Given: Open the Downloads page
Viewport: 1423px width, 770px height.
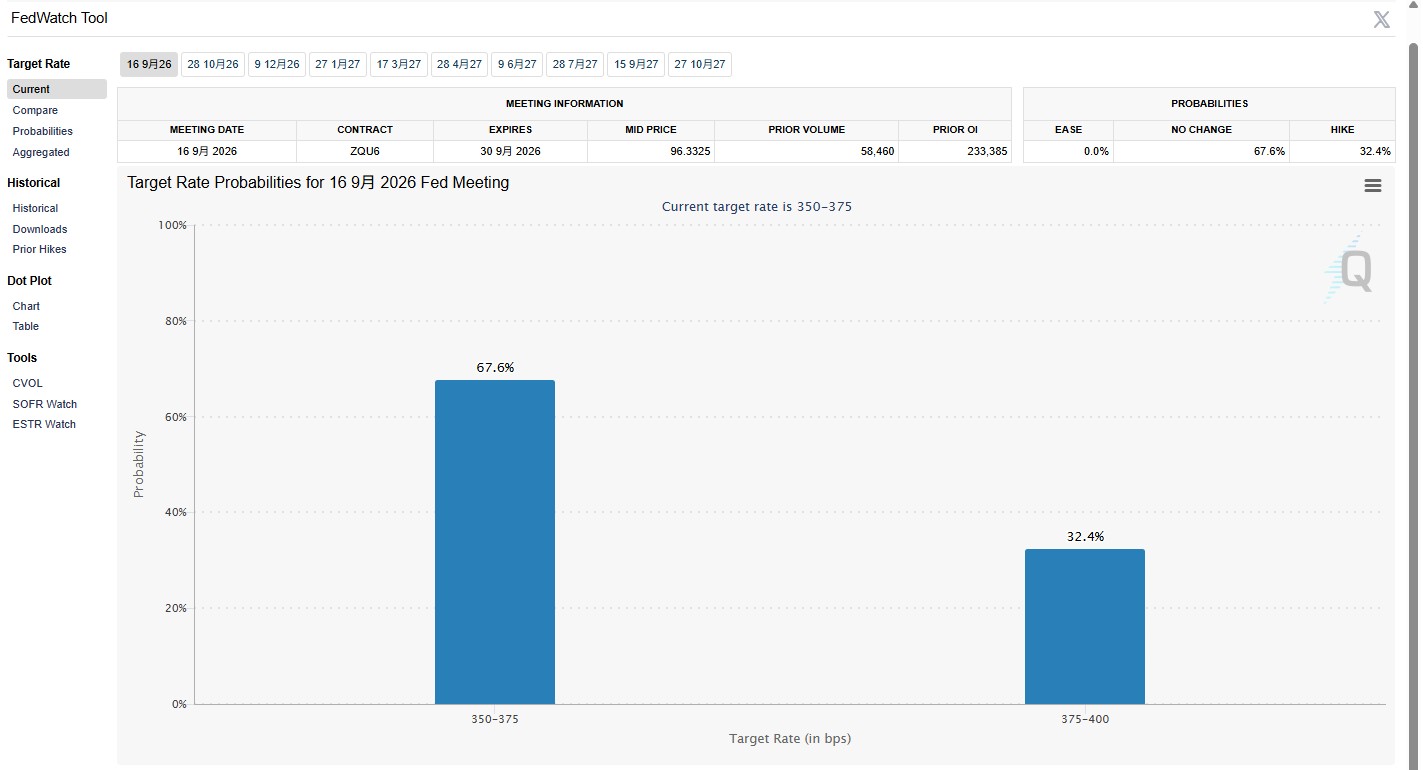Looking at the screenshot, I should coord(40,229).
